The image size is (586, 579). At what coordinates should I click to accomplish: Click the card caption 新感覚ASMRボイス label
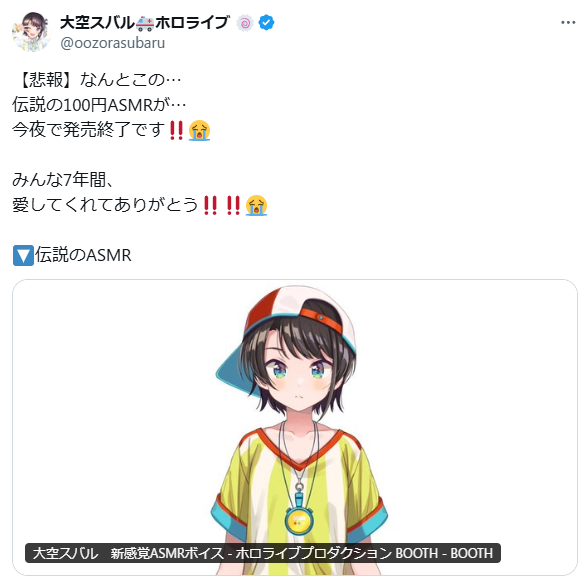point(167,553)
